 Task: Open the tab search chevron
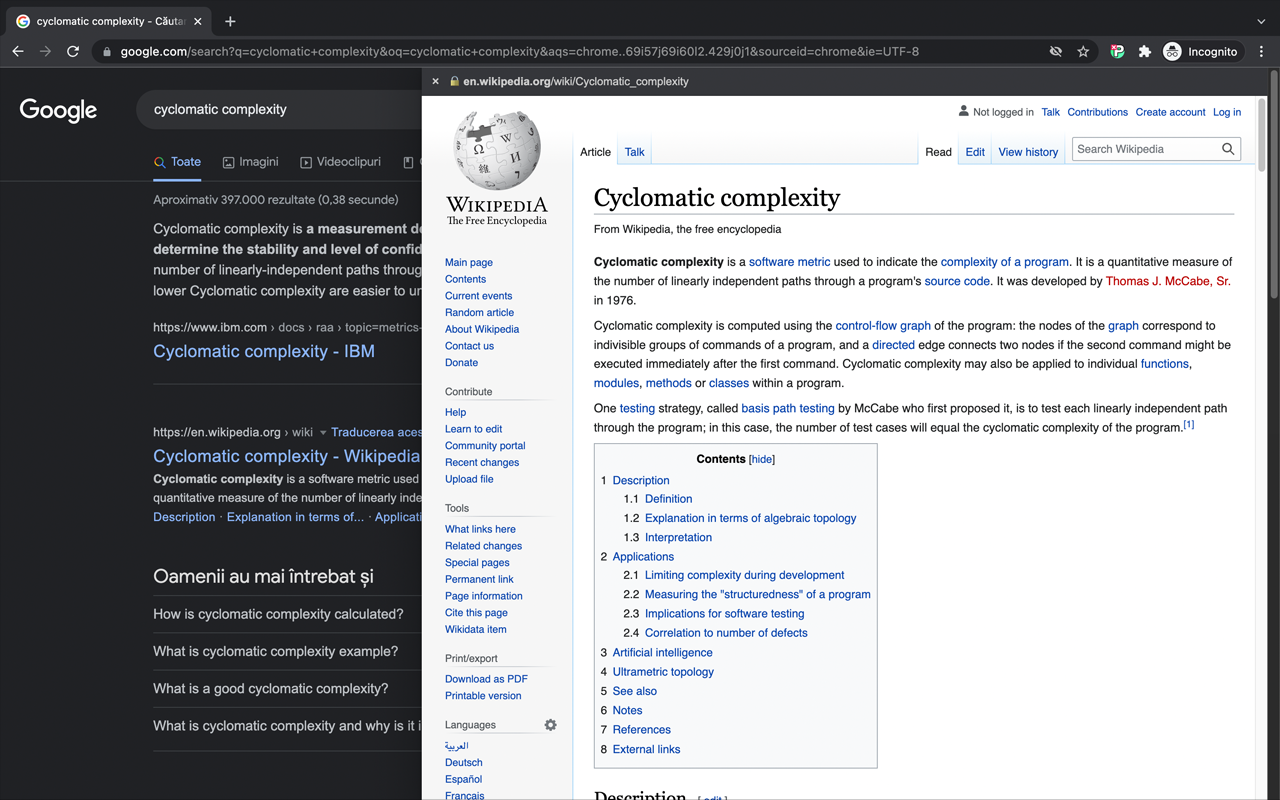pos(1261,21)
